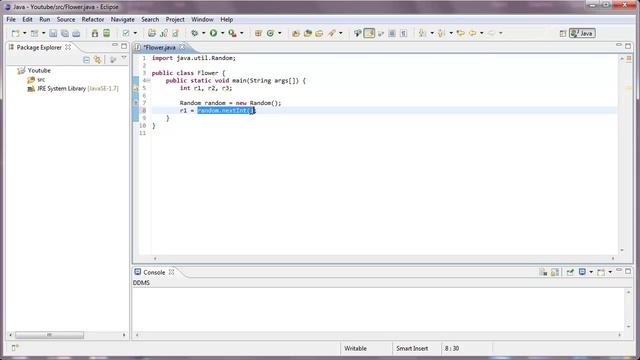The image size is (640, 360).
Task: Click the 'Smart Insert' status bar entry
Action: [412, 349]
